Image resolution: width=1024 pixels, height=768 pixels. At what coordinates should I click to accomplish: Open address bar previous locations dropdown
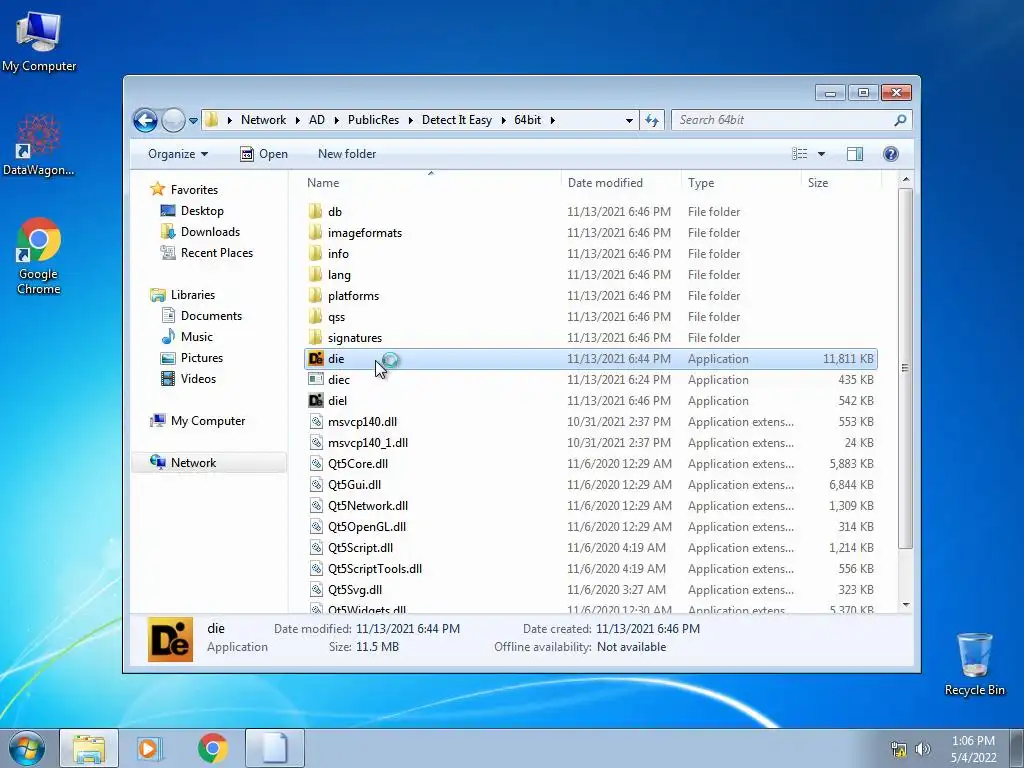pos(629,120)
